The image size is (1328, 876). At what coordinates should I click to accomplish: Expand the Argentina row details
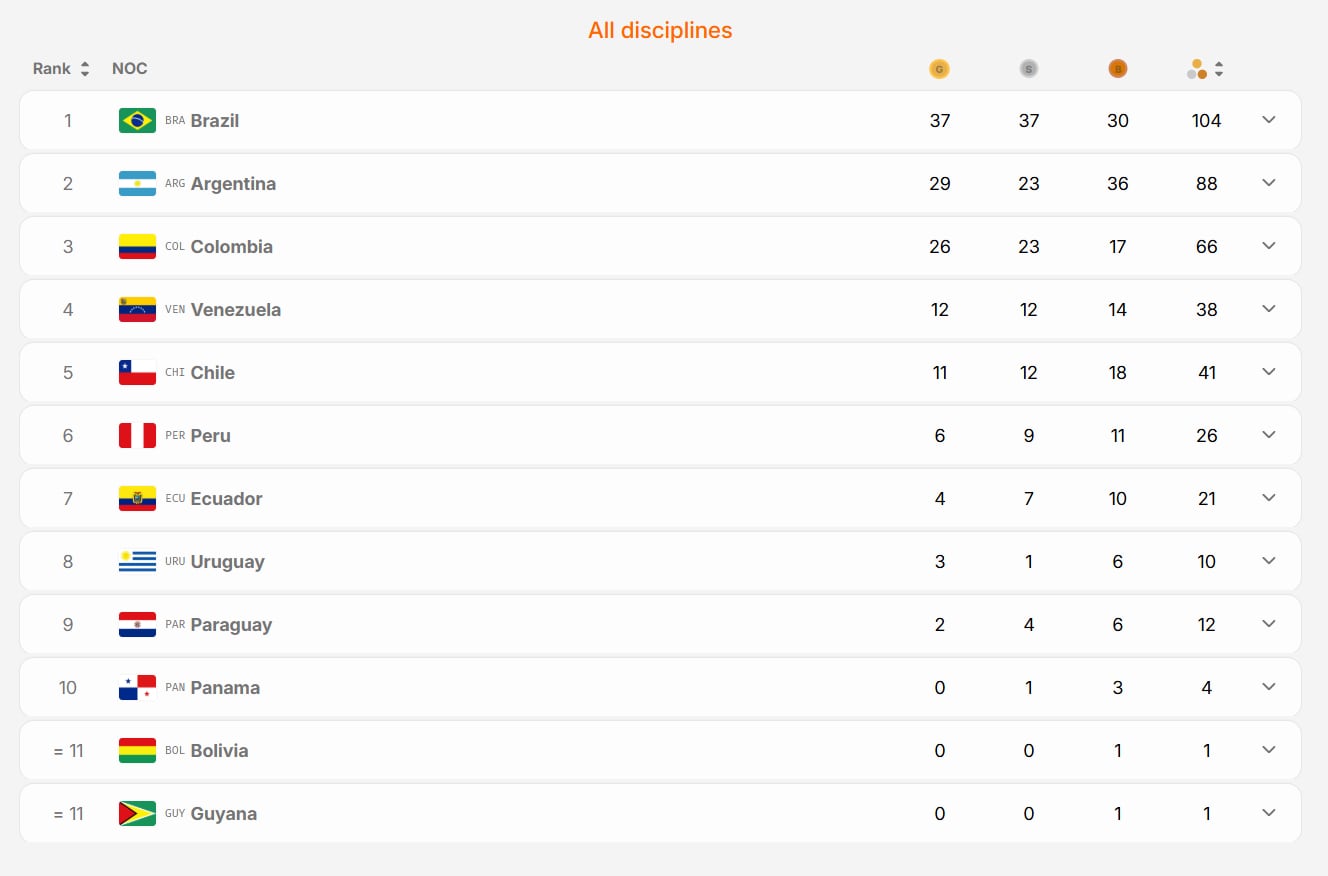1269,183
